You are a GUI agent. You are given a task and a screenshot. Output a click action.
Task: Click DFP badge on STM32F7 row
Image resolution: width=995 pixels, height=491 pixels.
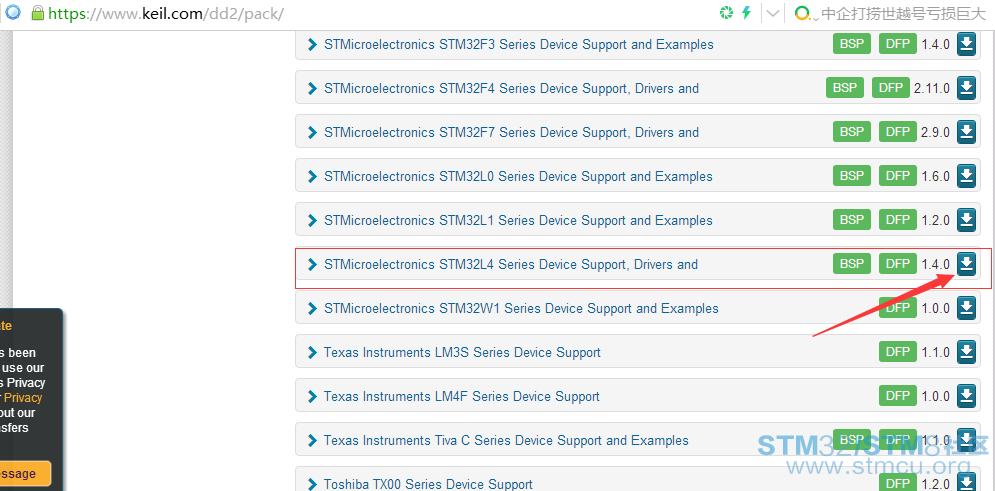point(898,132)
